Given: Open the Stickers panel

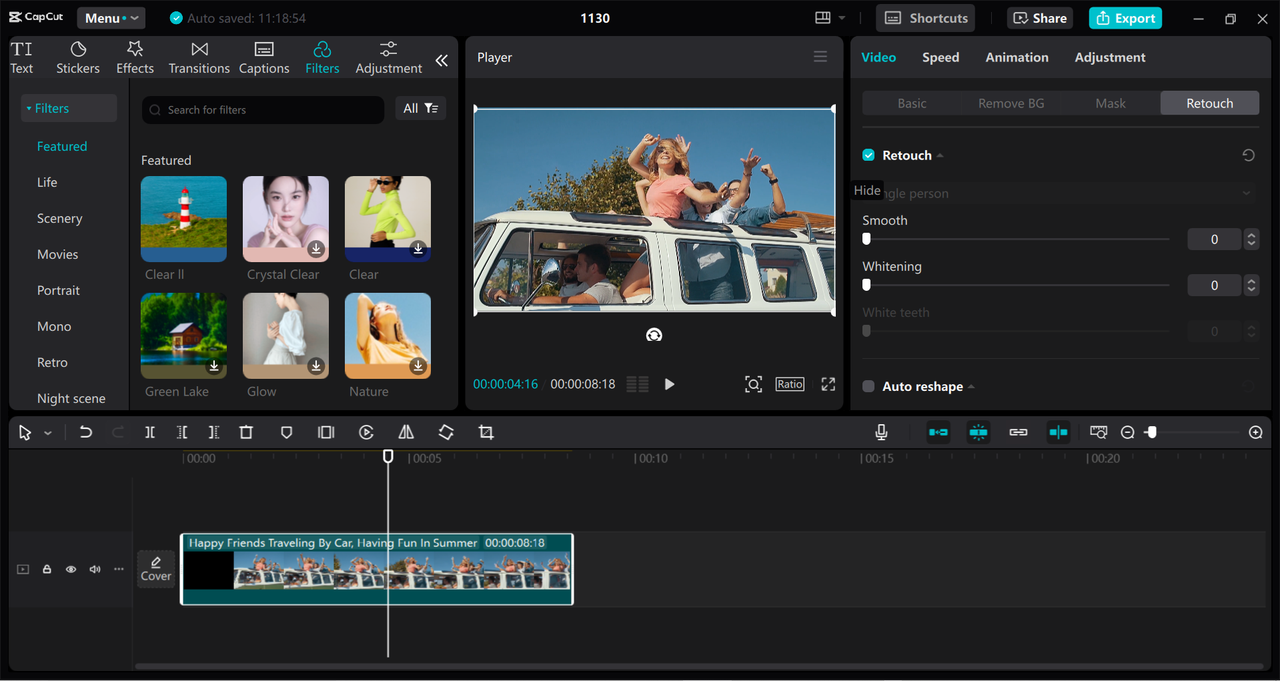Looking at the screenshot, I should (78, 58).
